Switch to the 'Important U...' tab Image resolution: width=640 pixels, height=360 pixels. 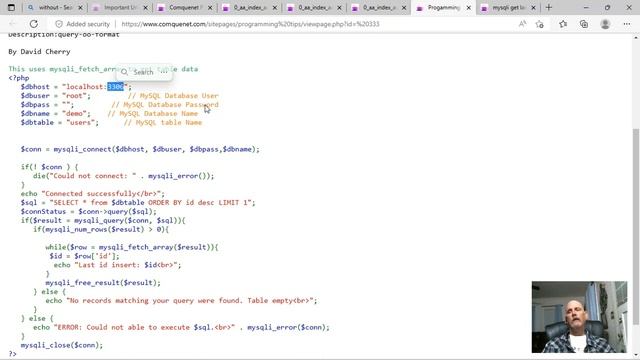(x=119, y=8)
